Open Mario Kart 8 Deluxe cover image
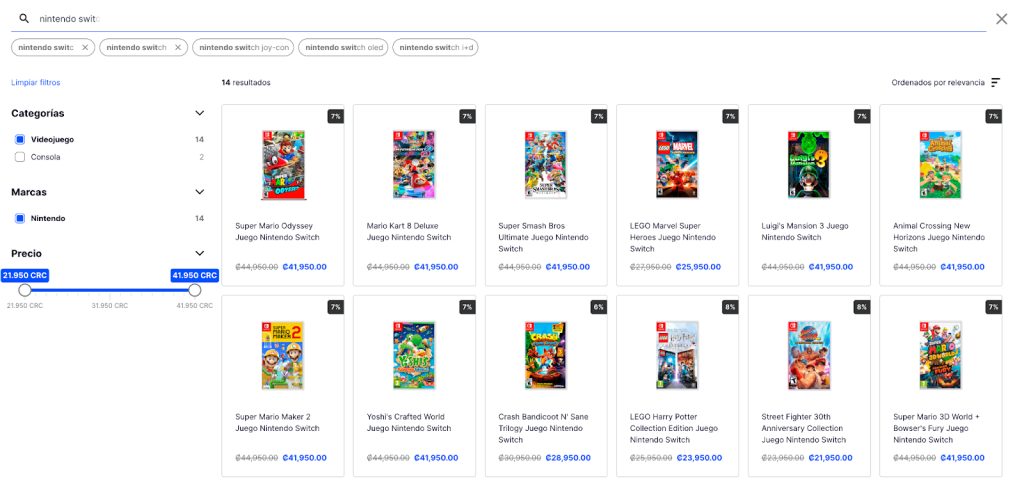 pyautogui.click(x=414, y=165)
